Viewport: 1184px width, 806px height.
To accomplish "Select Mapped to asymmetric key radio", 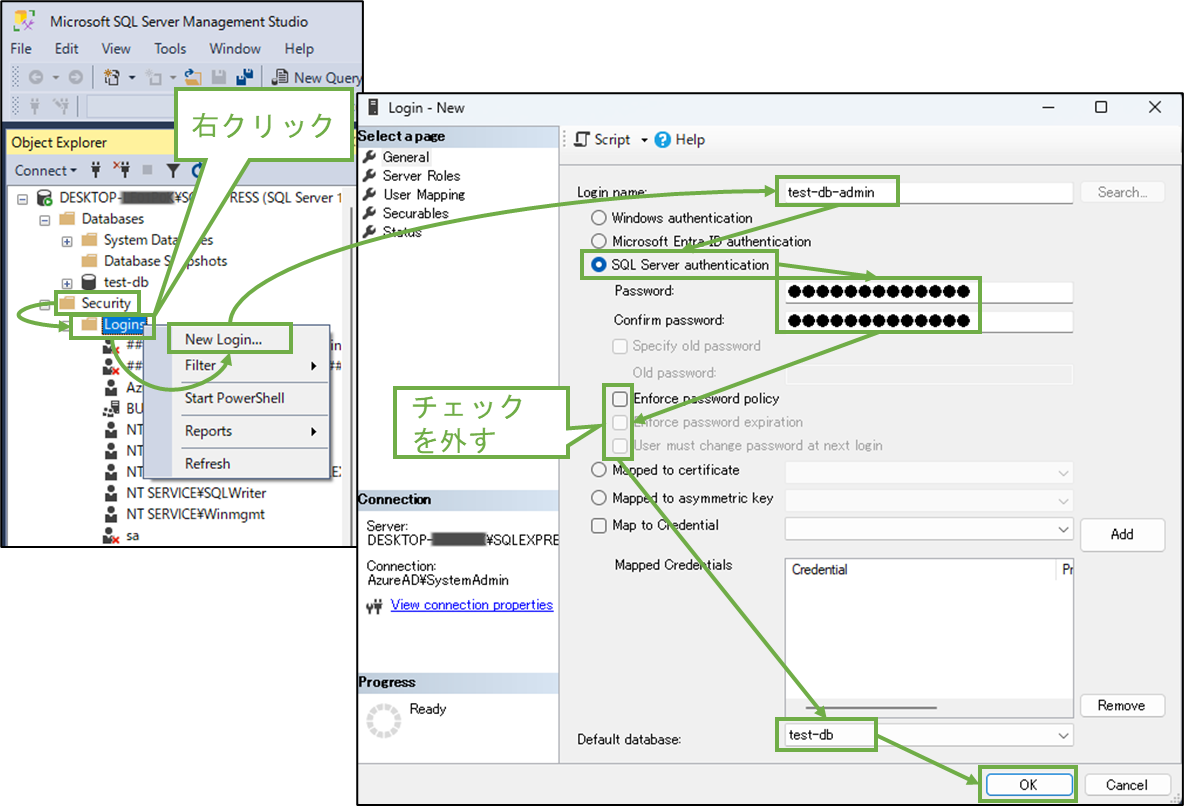I will pos(599,498).
